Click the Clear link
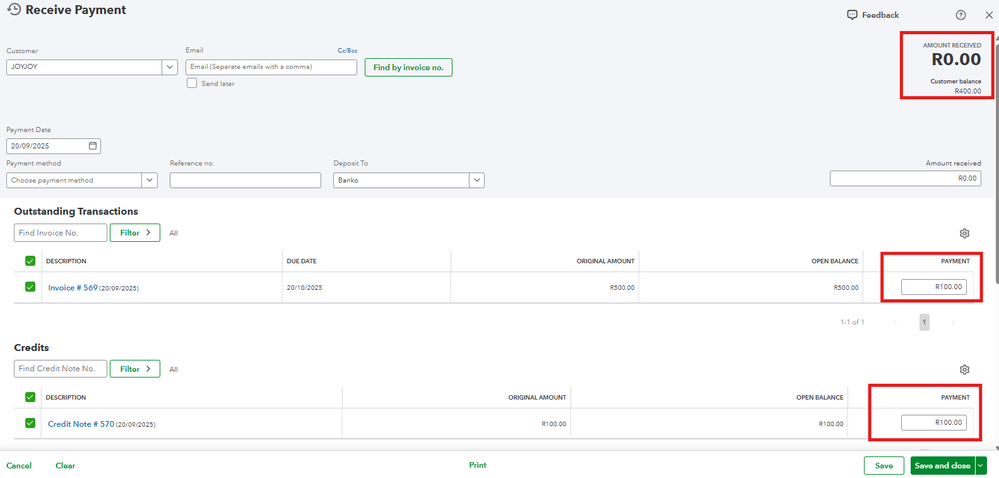 tap(65, 466)
